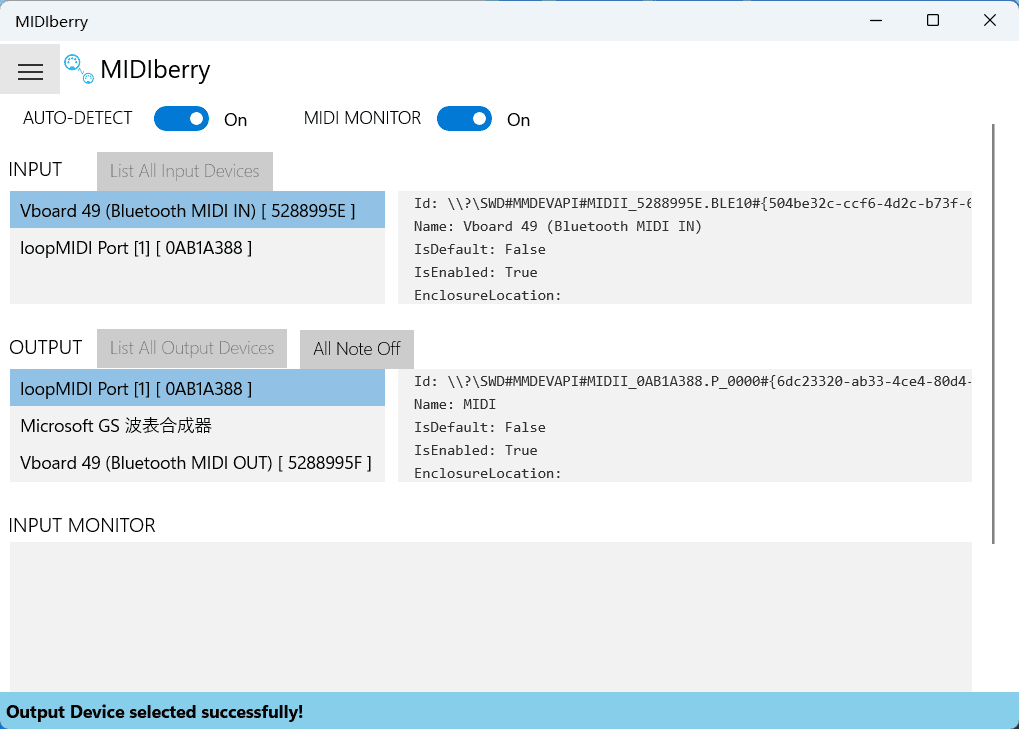This screenshot has height=729, width=1019.
Task: Close the MIDIberry window
Action: tap(990, 20)
